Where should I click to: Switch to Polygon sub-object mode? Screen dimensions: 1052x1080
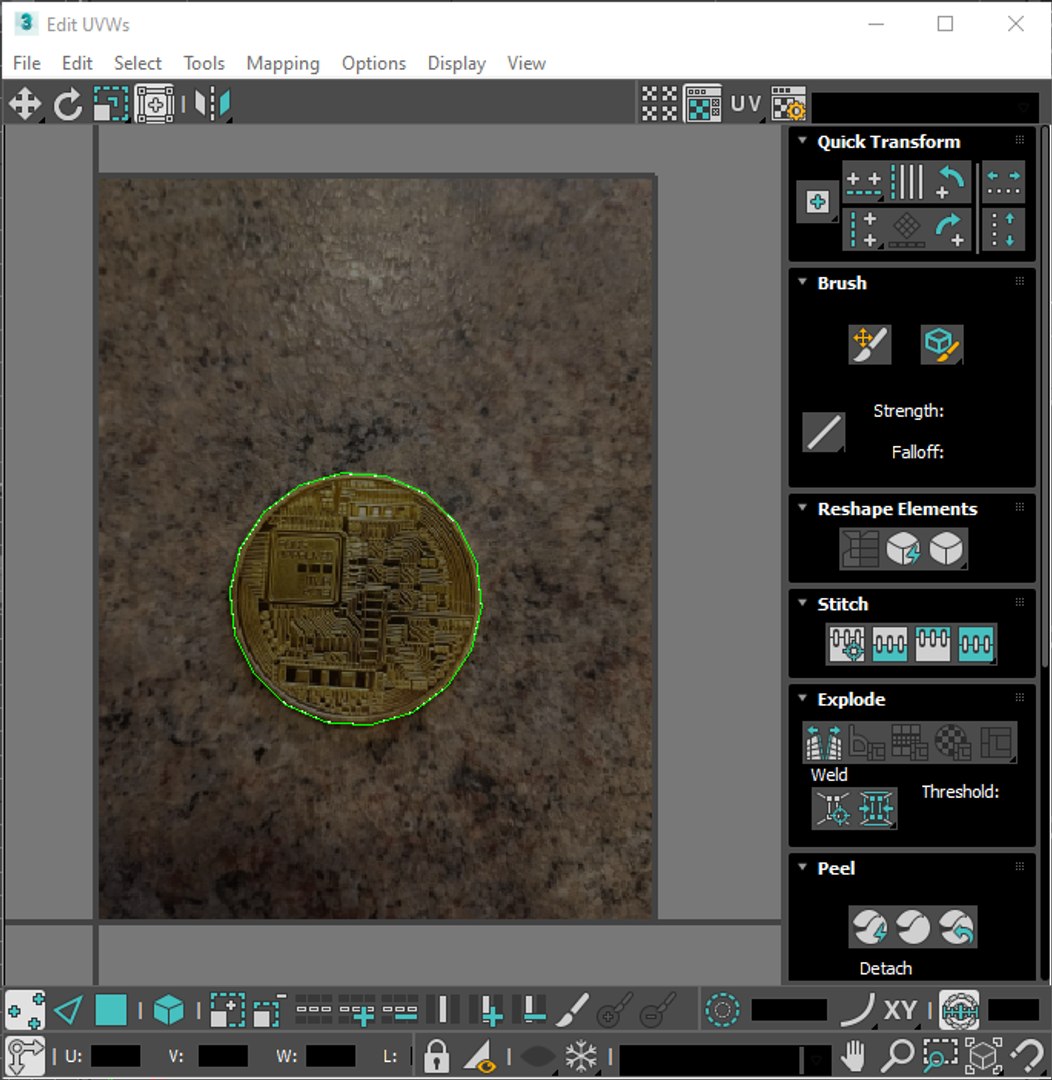pos(111,1010)
